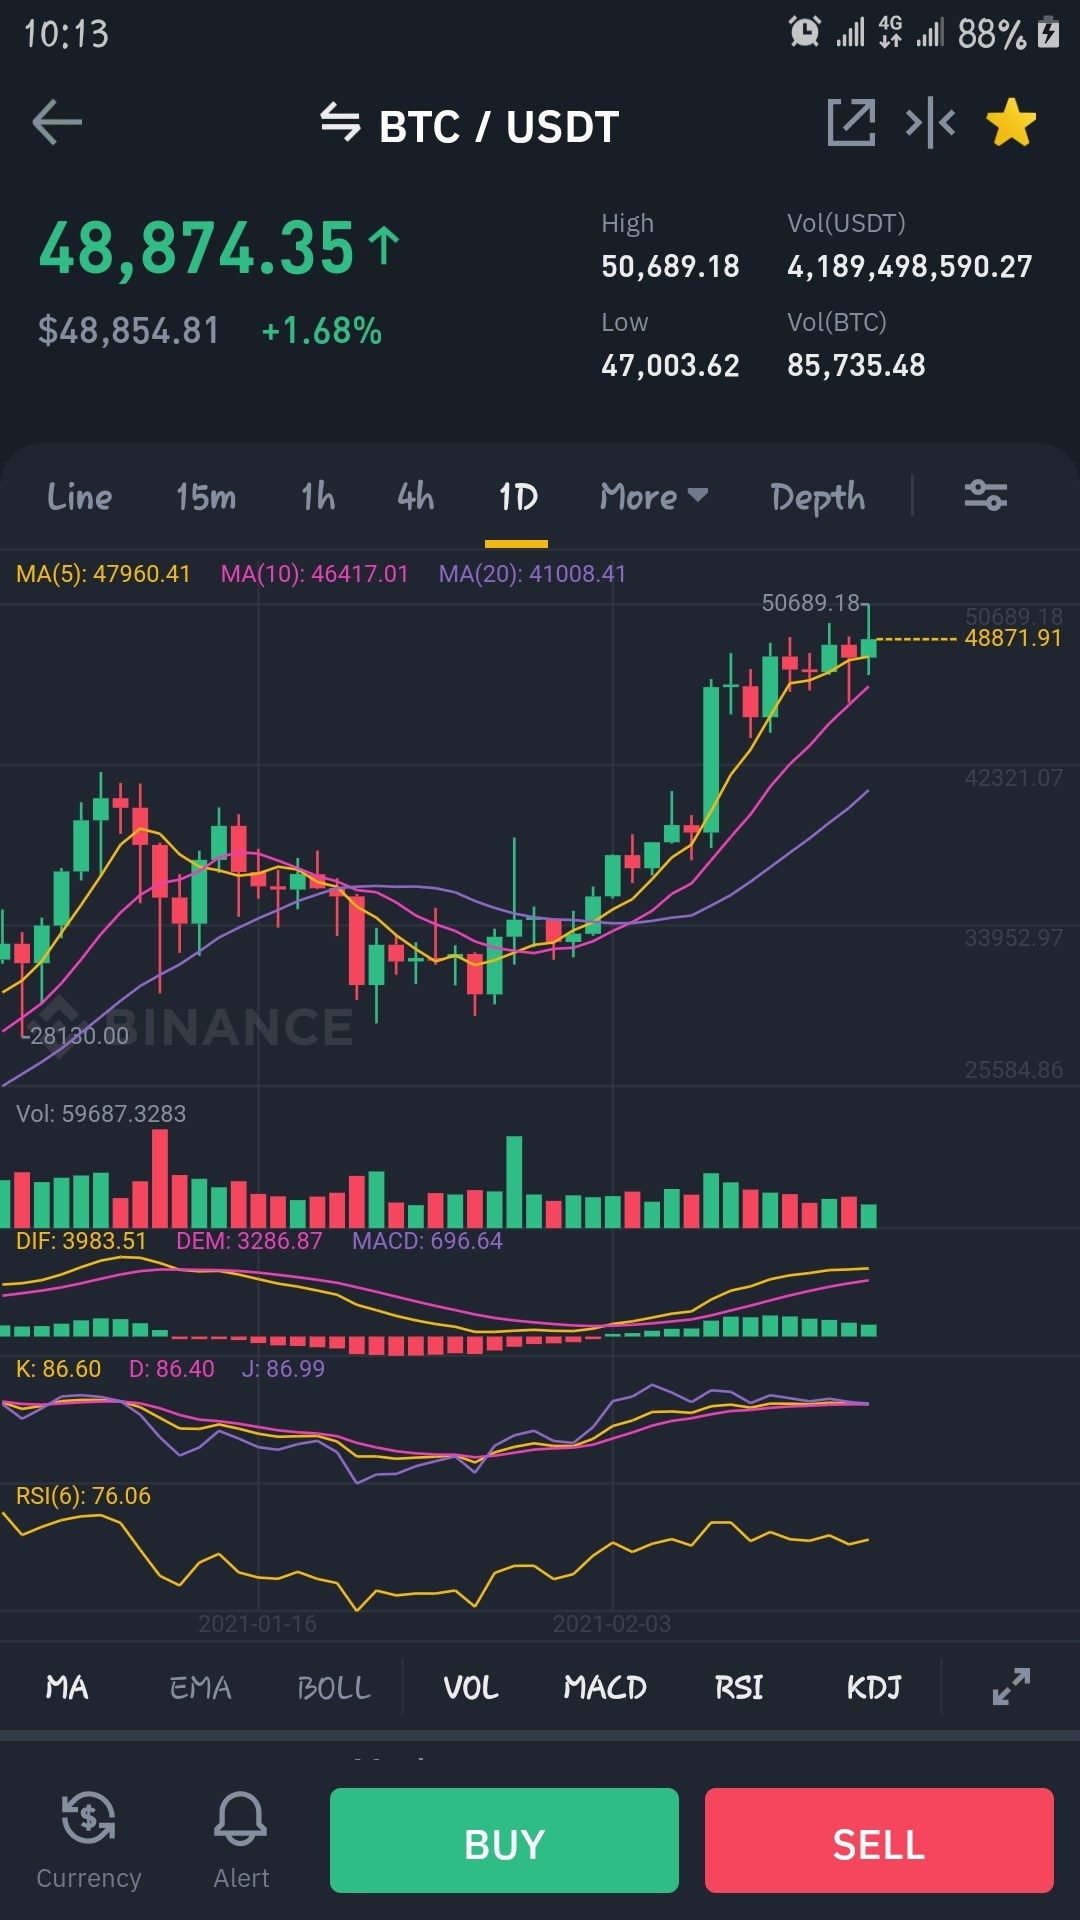The height and width of the screenshot is (1920, 1080).
Task: Expand chart to fullscreen
Action: click(x=1011, y=1687)
